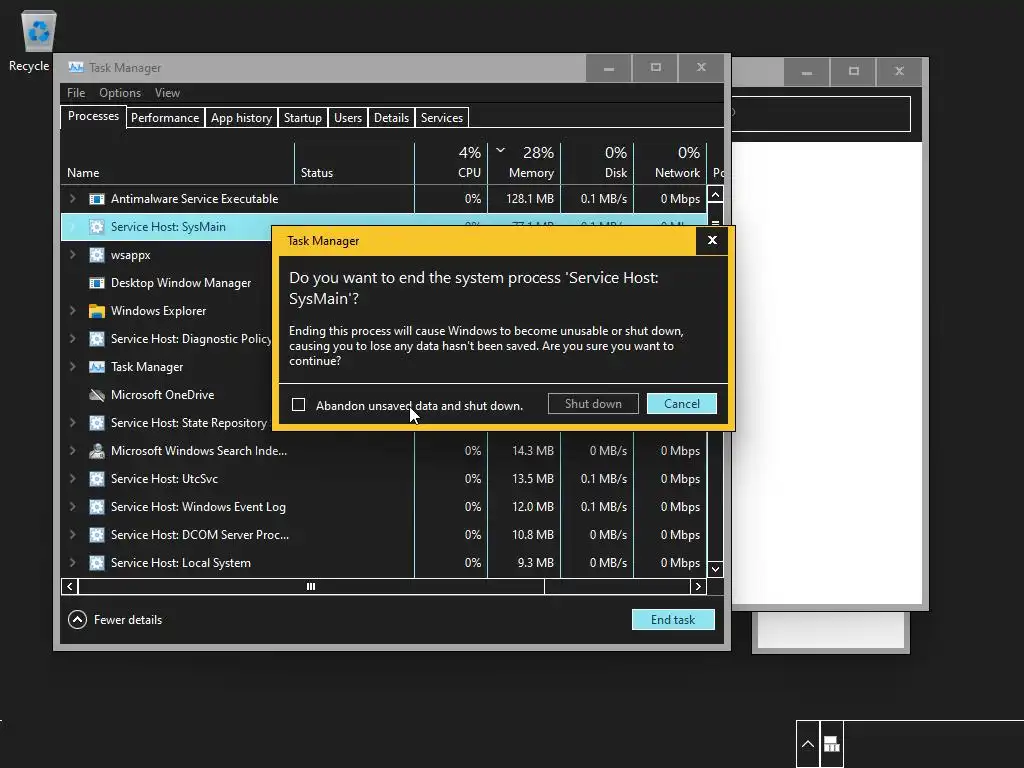Click the input field in the background window
Screen dimensions: 1024x768
click(x=820, y=114)
